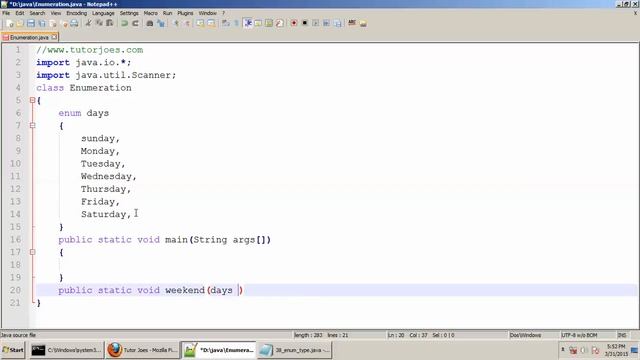The image size is (640, 360).
Task: Open the Macro menu
Action: point(151,13)
